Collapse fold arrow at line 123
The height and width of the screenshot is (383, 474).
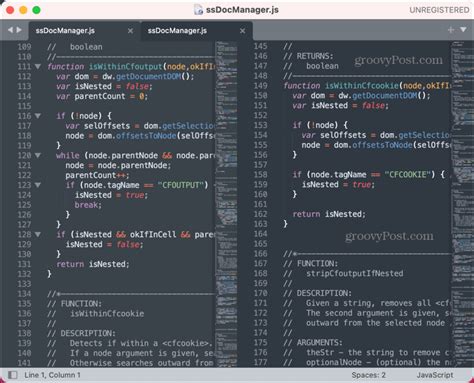(38, 185)
